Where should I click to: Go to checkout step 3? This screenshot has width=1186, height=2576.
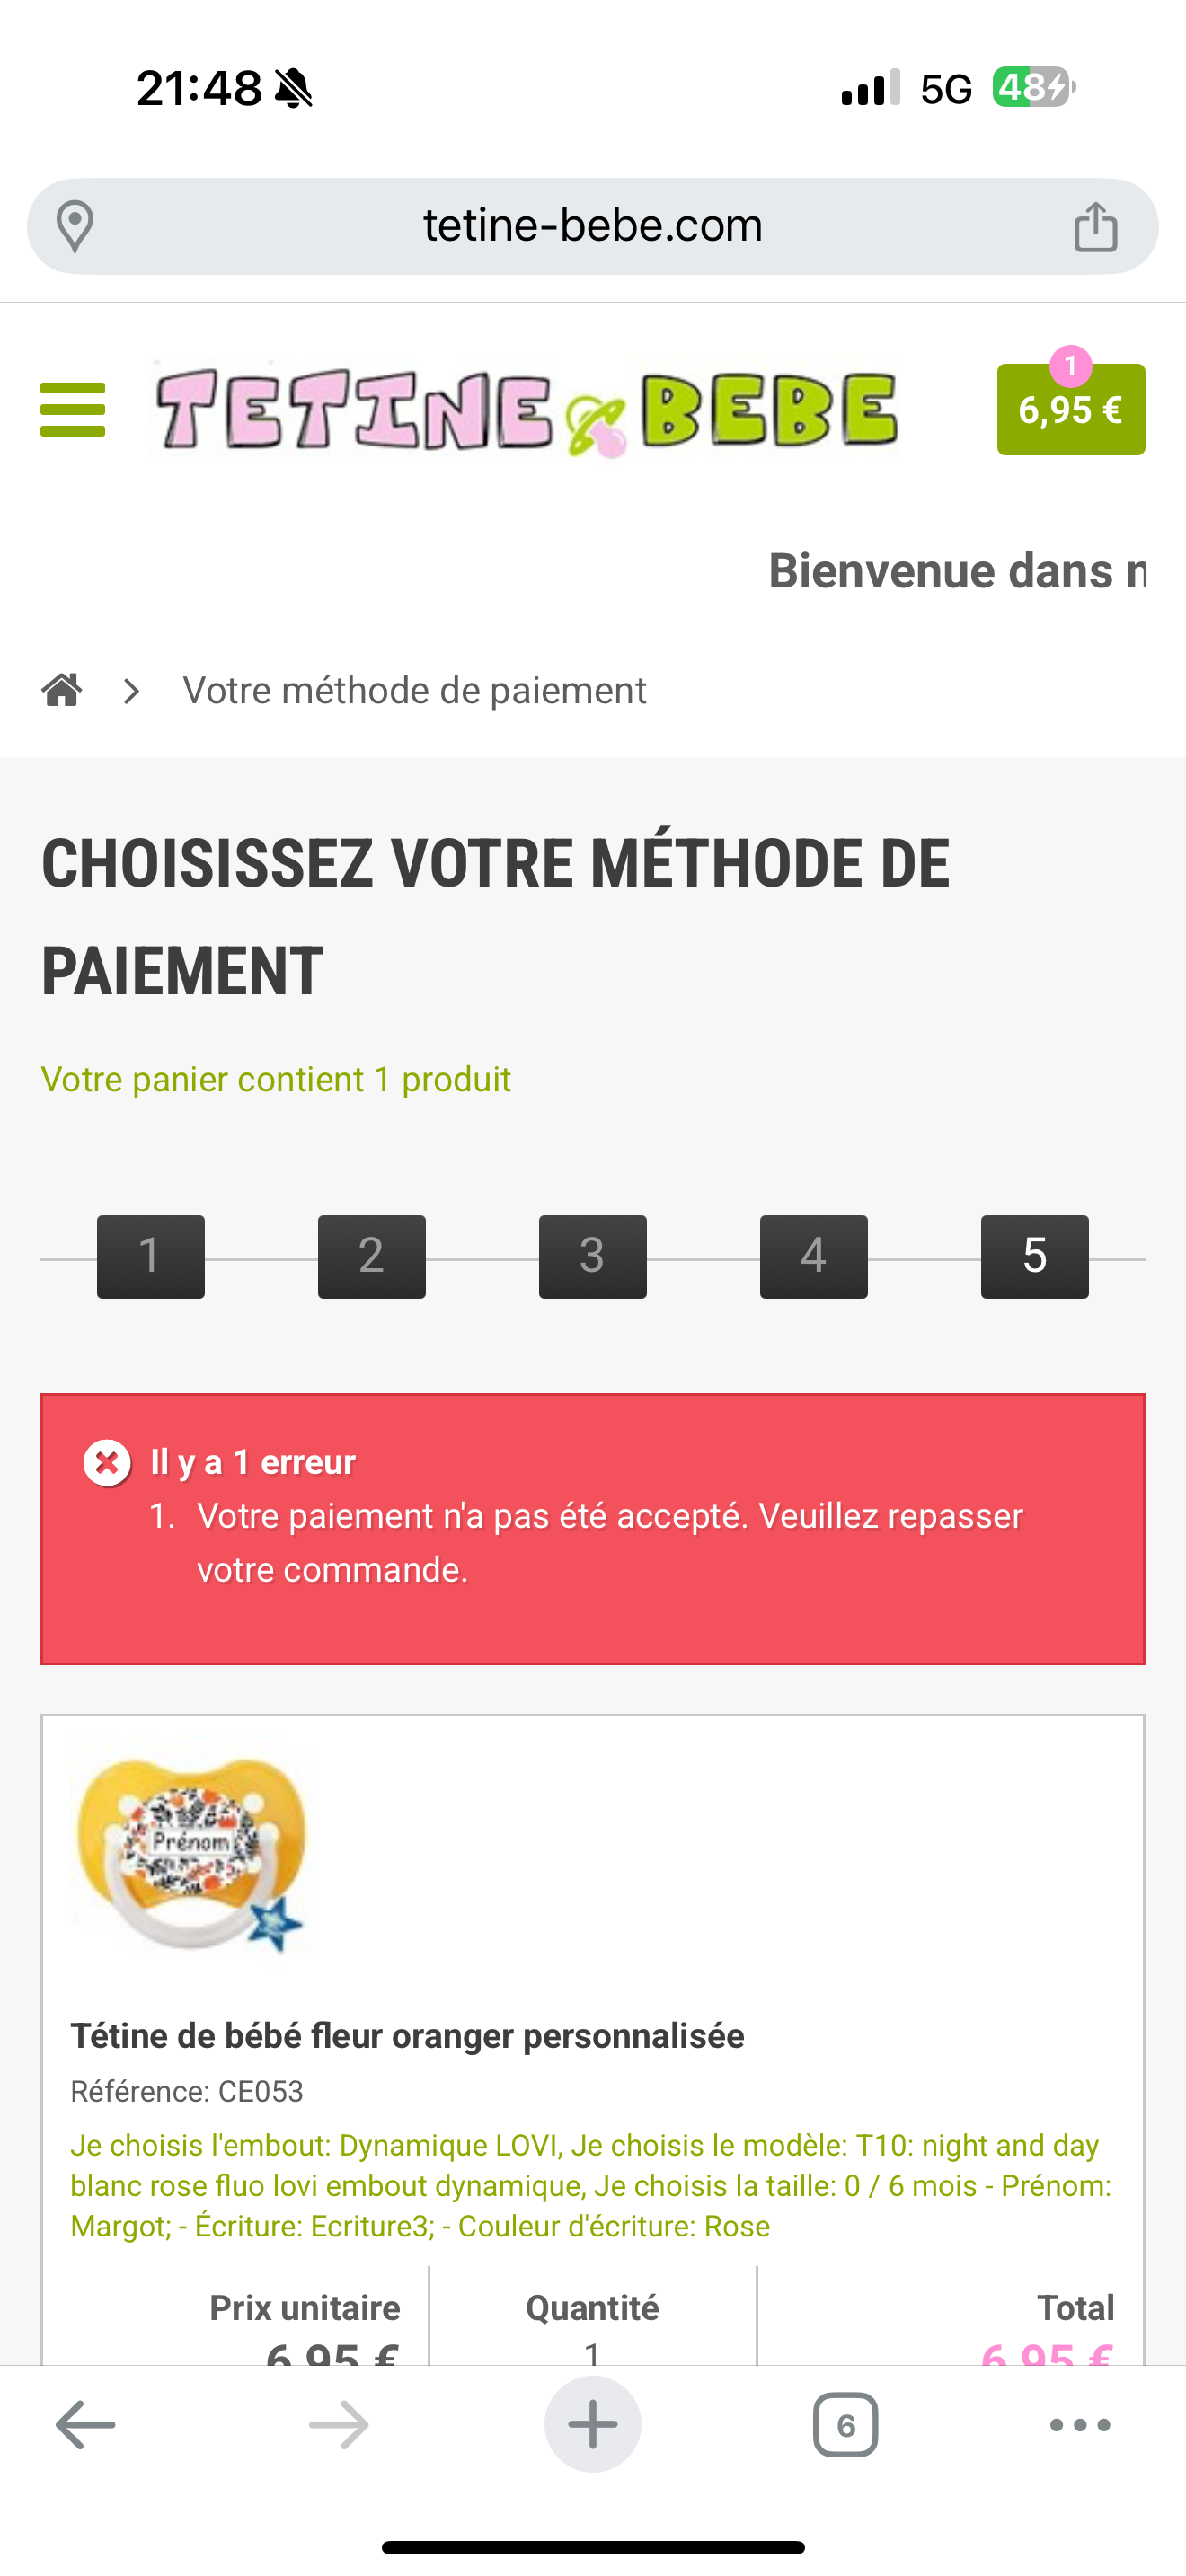pyautogui.click(x=593, y=1256)
